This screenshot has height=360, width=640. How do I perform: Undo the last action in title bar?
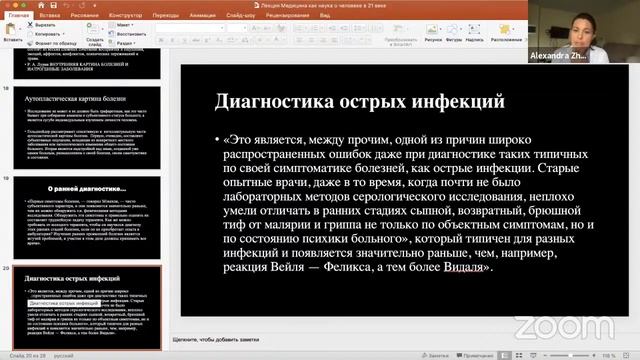click(67, 5)
